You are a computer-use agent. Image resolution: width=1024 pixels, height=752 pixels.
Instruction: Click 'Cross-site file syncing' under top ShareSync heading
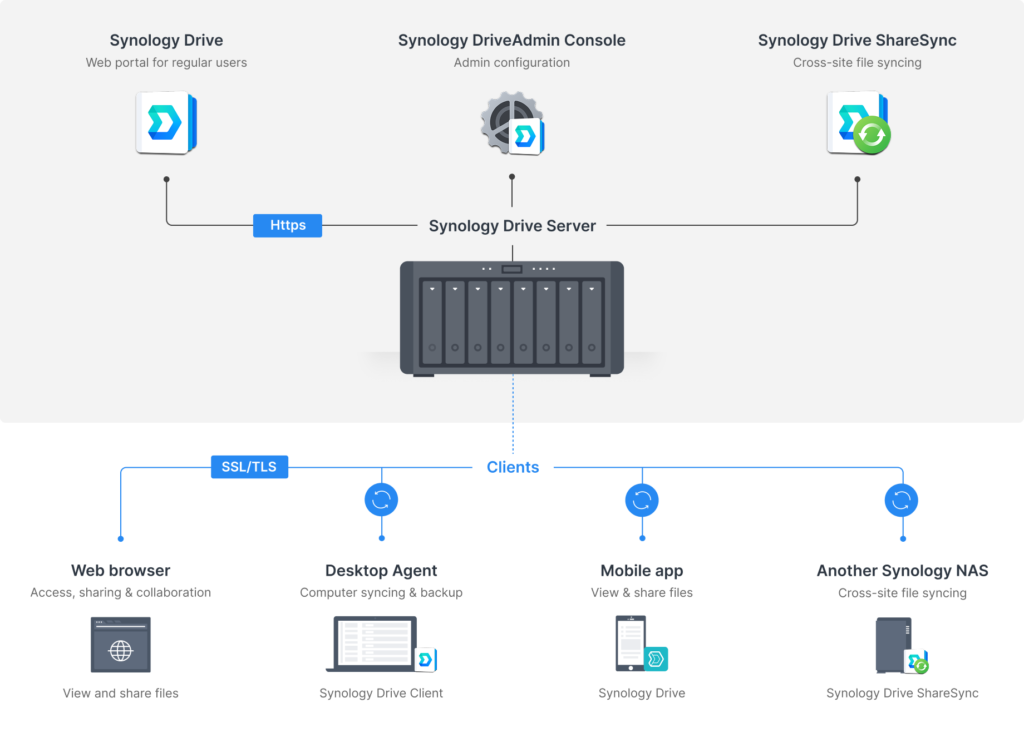point(857,63)
